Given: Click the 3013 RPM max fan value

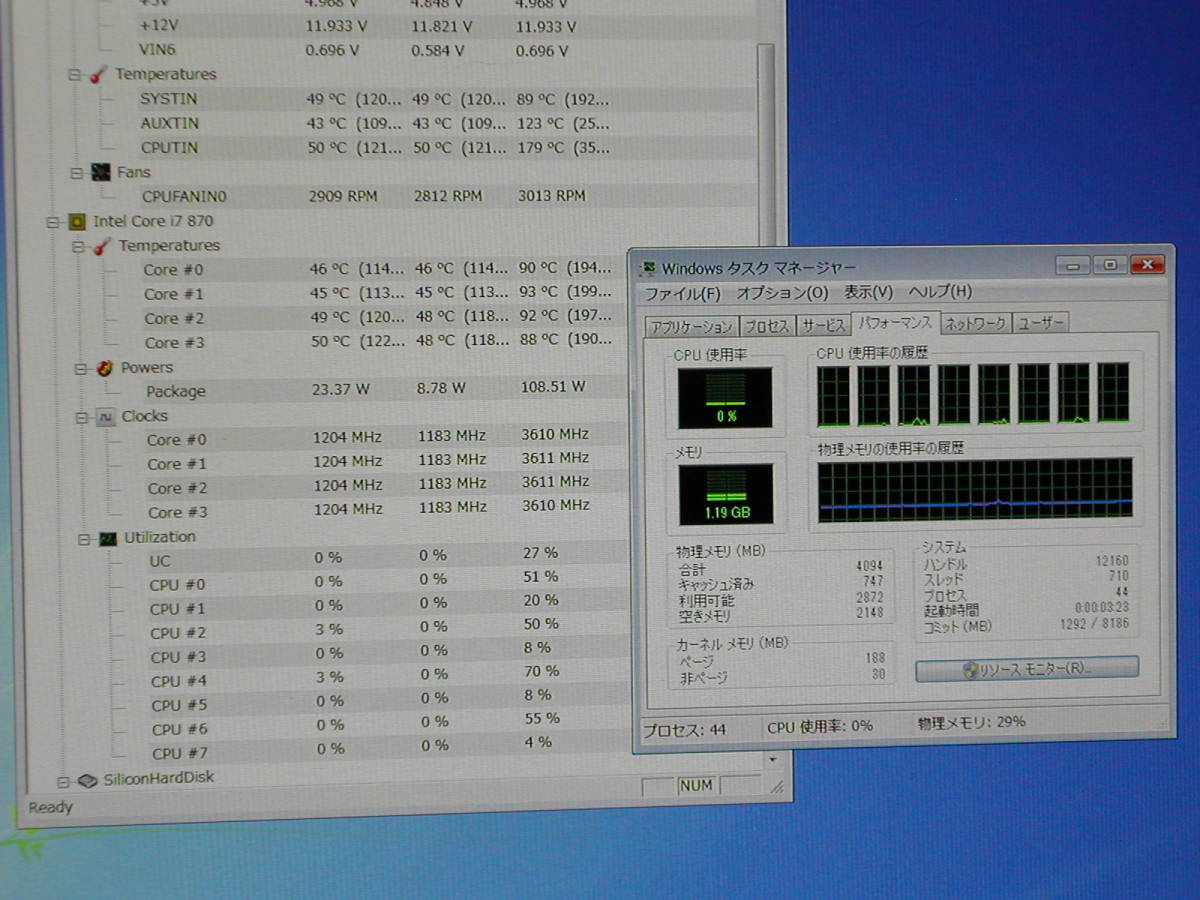Looking at the screenshot, I should click(552, 196).
